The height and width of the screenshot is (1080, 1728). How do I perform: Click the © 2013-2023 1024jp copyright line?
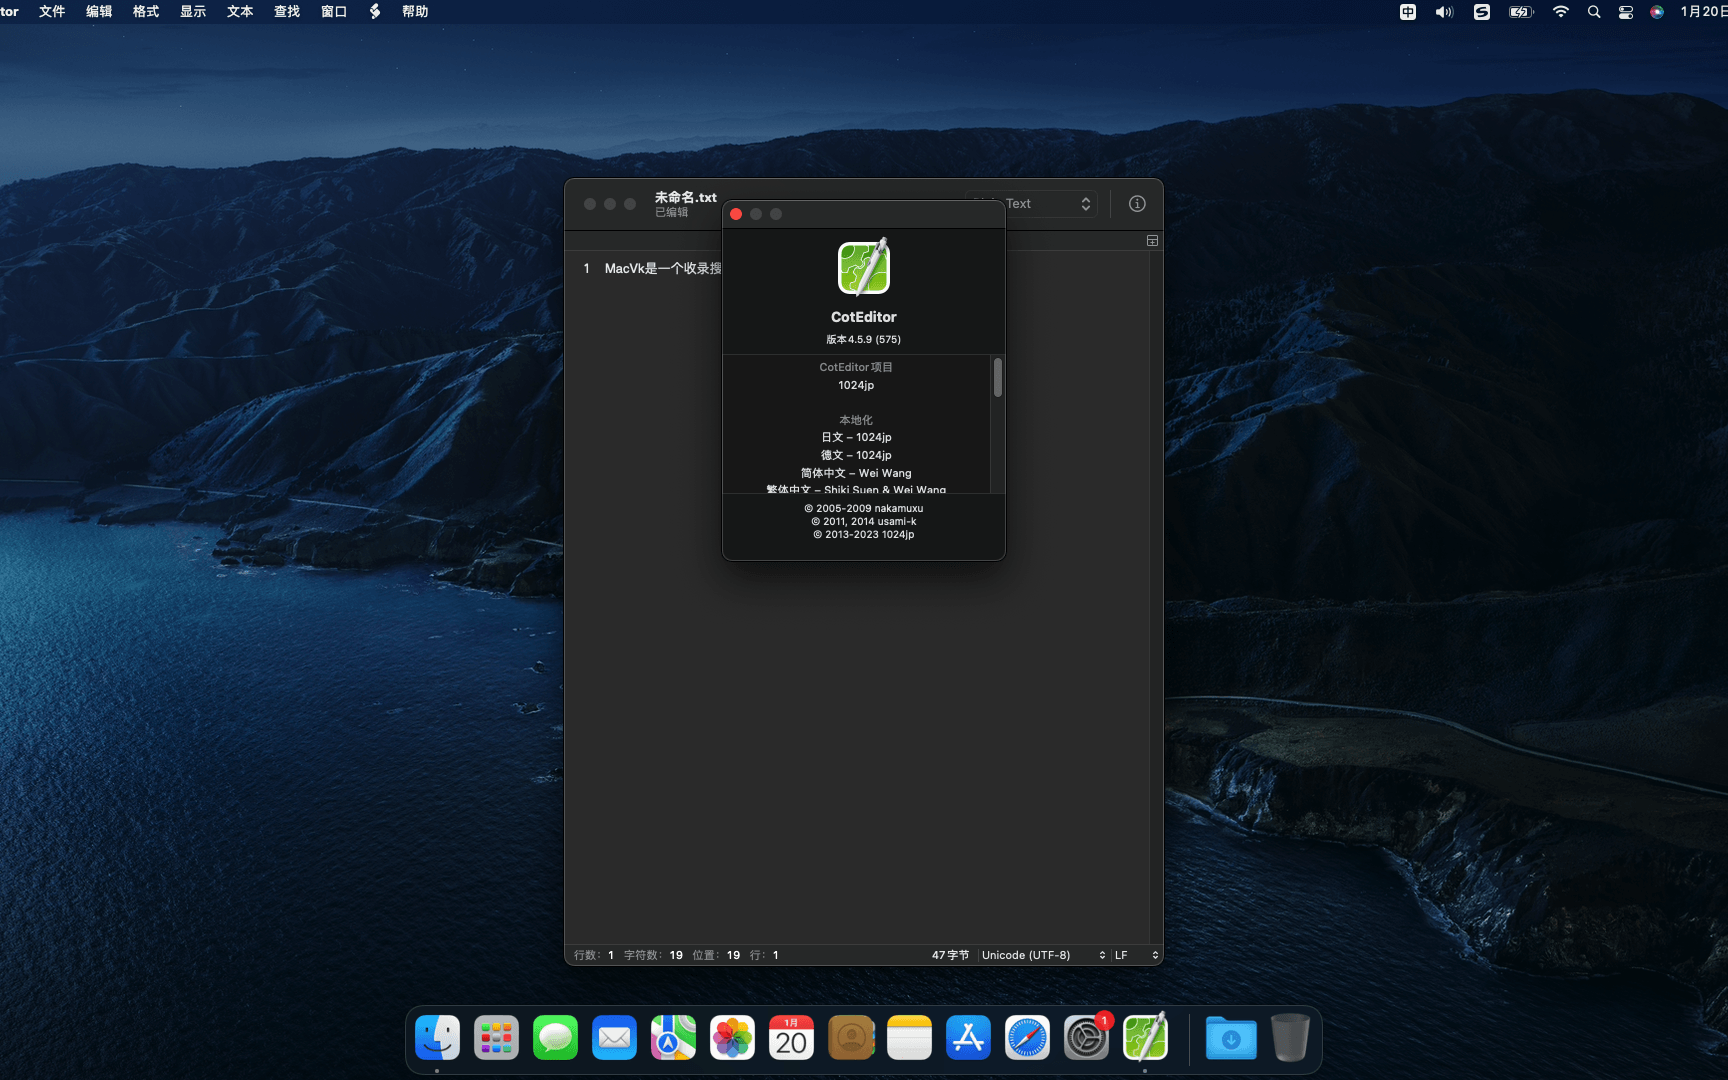pos(864,534)
